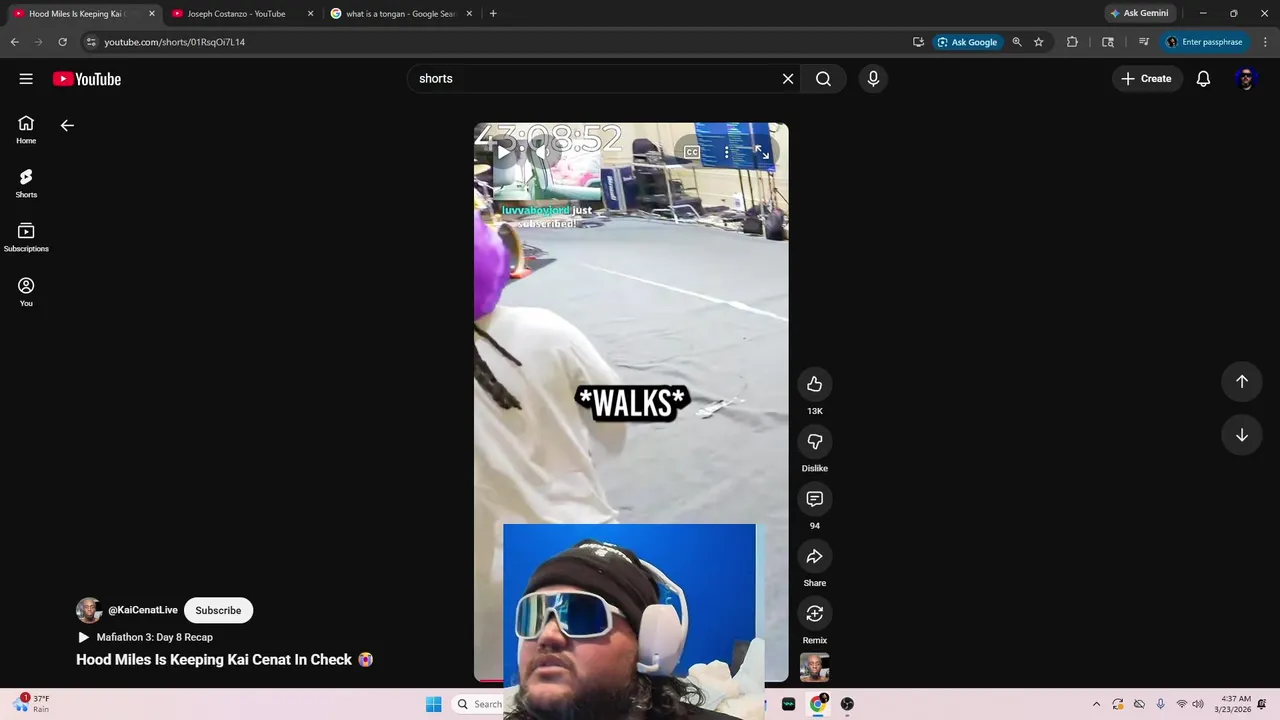Expand the Short to fullscreen
This screenshot has width=1280, height=720.
coord(762,152)
